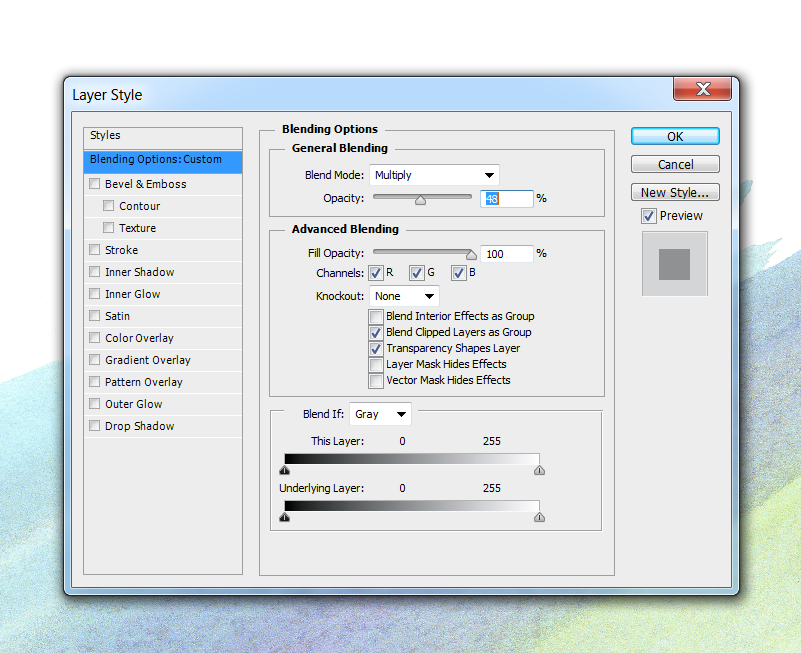Uncheck the G channel checkbox
Image resolution: width=801 pixels, height=653 pixels.
417,273
